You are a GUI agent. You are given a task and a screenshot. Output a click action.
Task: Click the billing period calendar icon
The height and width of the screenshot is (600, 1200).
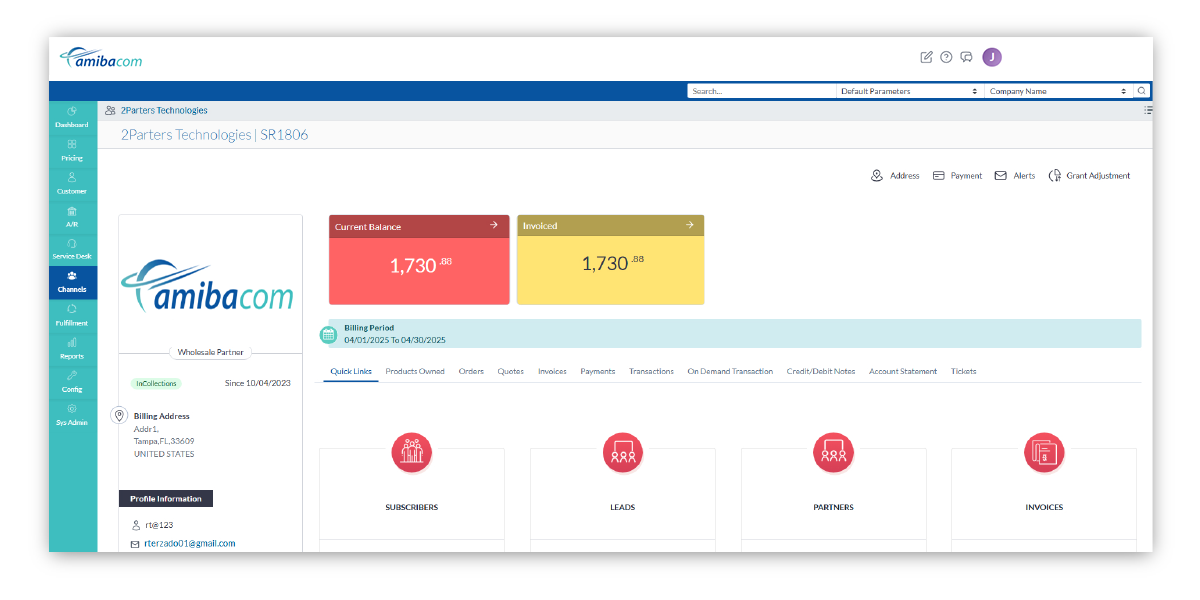pos(328,335)
